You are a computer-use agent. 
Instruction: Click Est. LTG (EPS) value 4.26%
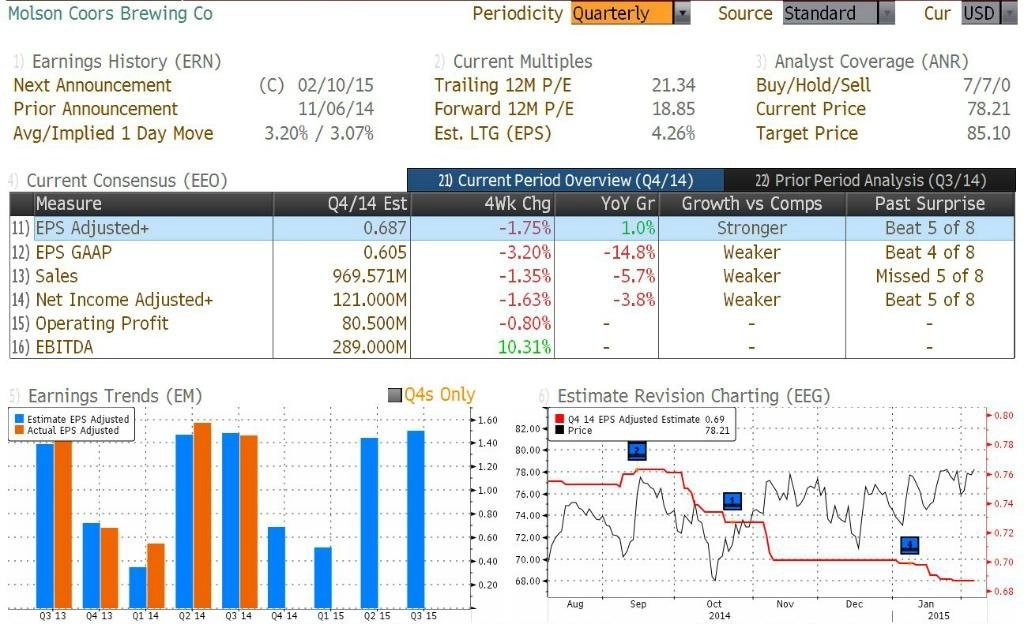click(x=673, y=133)
